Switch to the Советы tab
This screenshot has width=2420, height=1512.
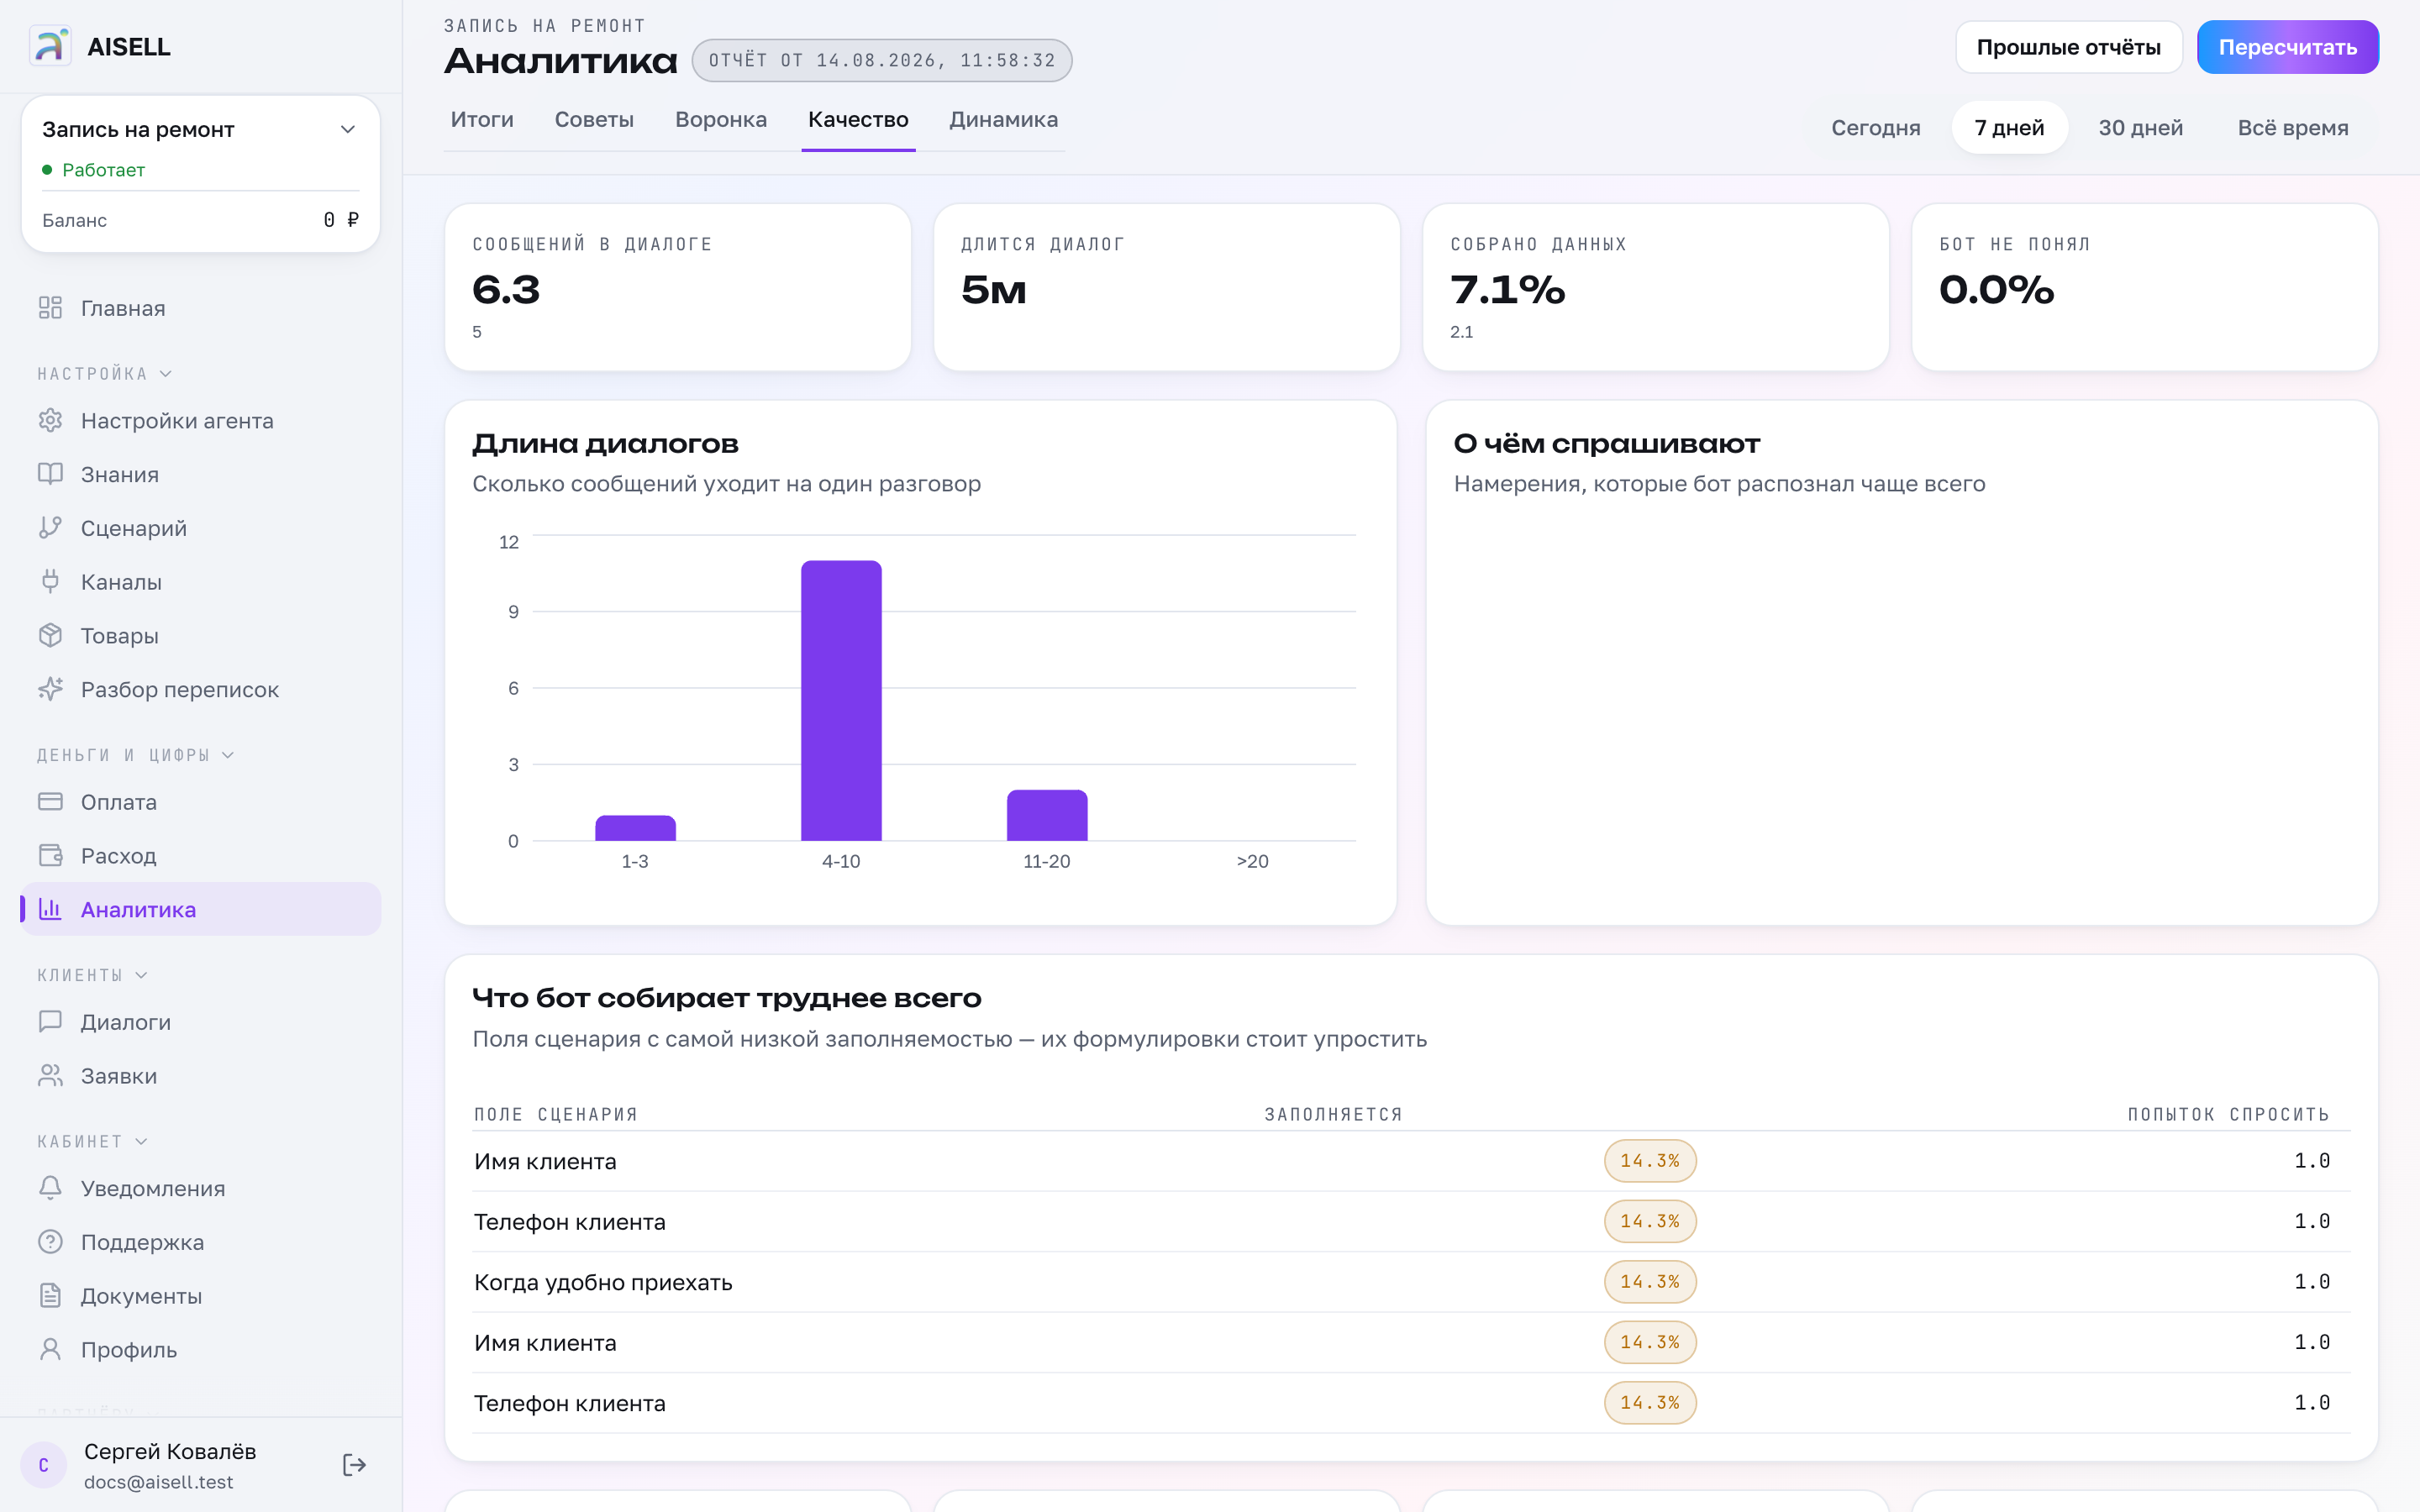click(594, 120)
